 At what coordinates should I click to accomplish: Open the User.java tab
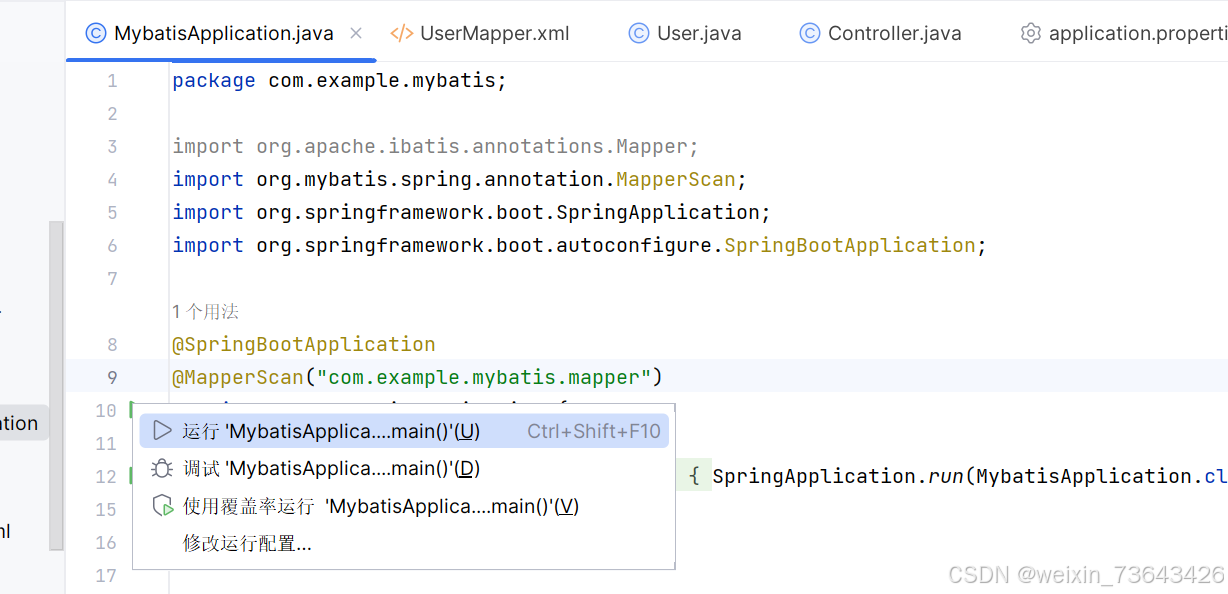699,33
